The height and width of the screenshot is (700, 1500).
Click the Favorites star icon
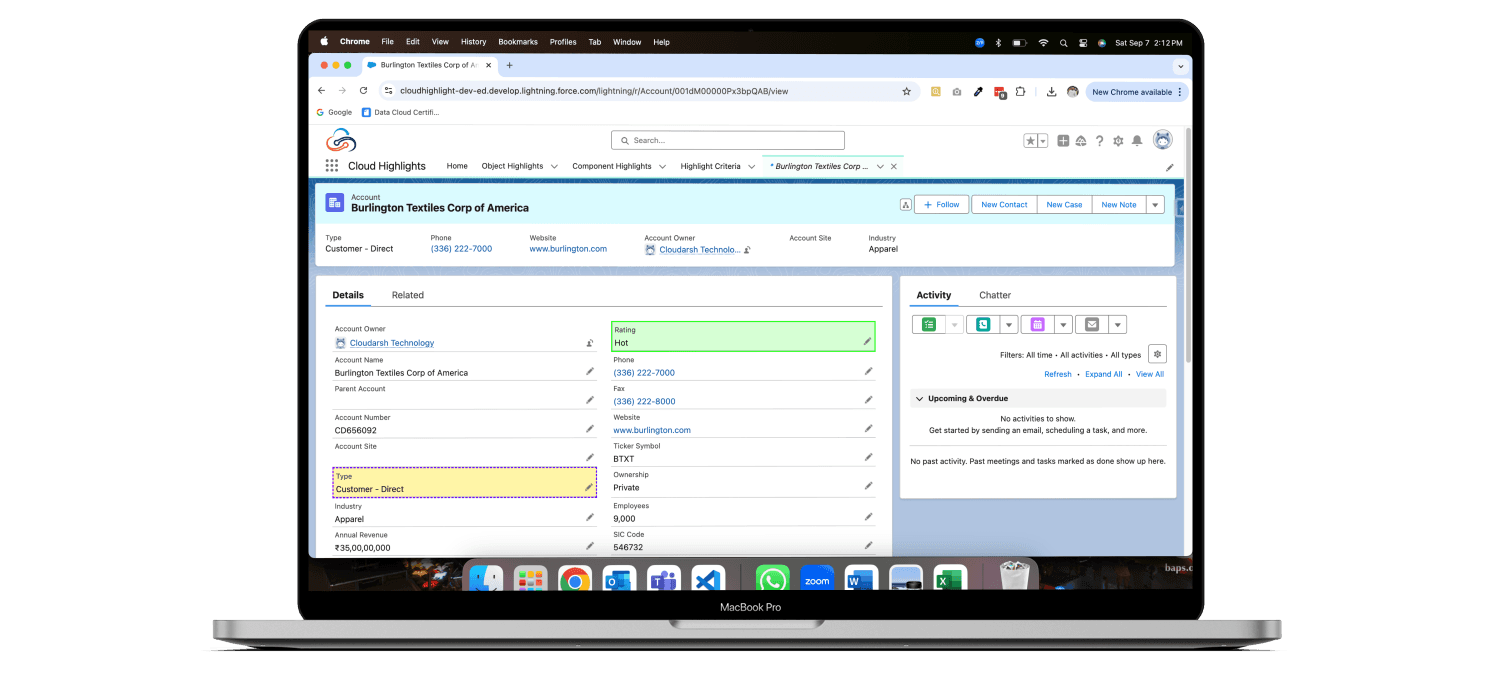pyautogui.click(x=1031, y=141)
